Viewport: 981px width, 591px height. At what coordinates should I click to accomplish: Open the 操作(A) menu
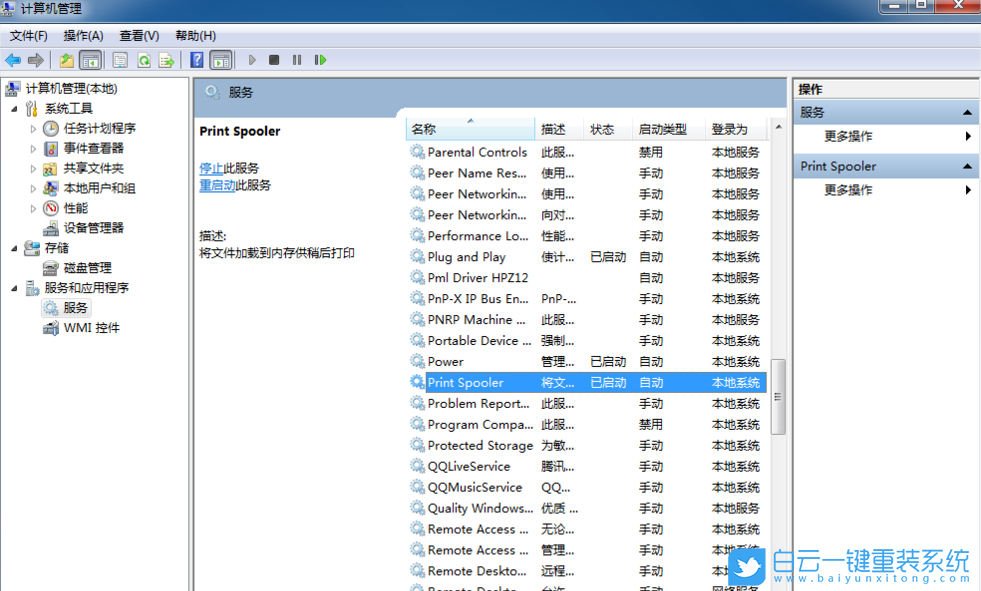point(83,36)
